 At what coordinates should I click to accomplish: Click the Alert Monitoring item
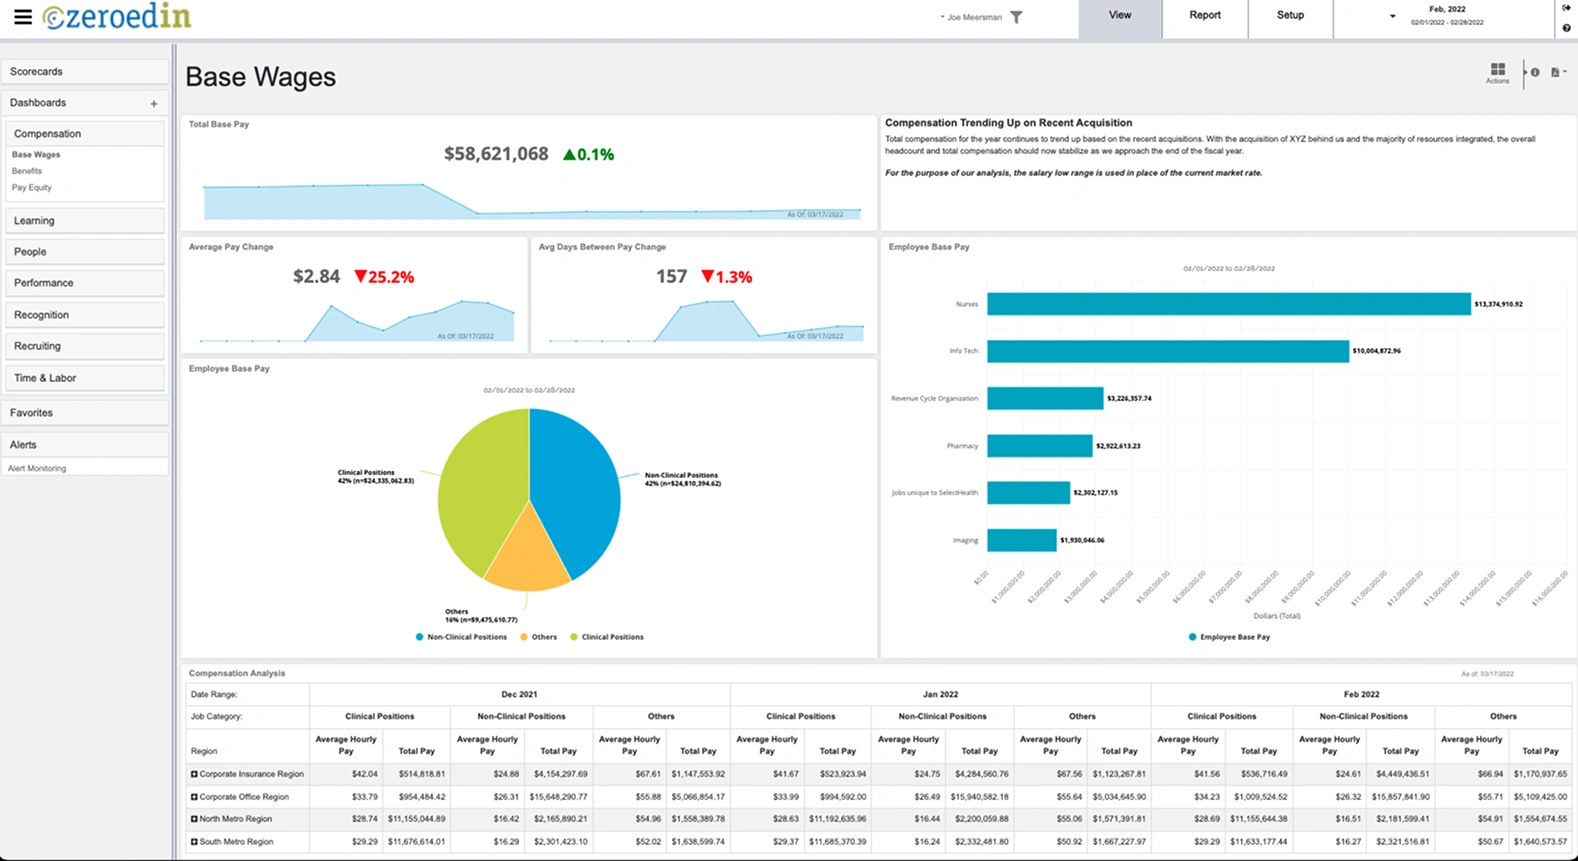click(37, 468)
